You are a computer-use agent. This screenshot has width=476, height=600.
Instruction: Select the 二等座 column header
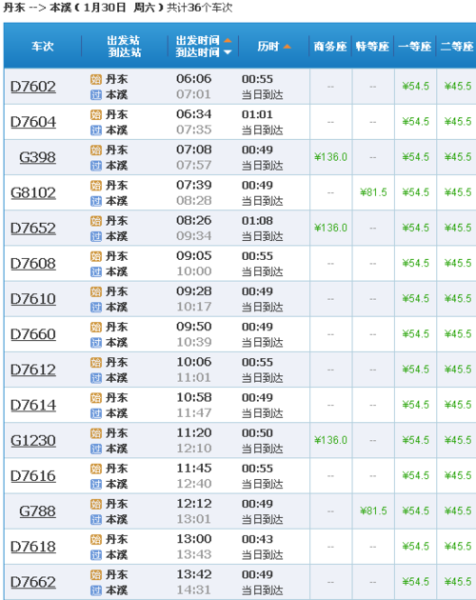pos(457,47)
